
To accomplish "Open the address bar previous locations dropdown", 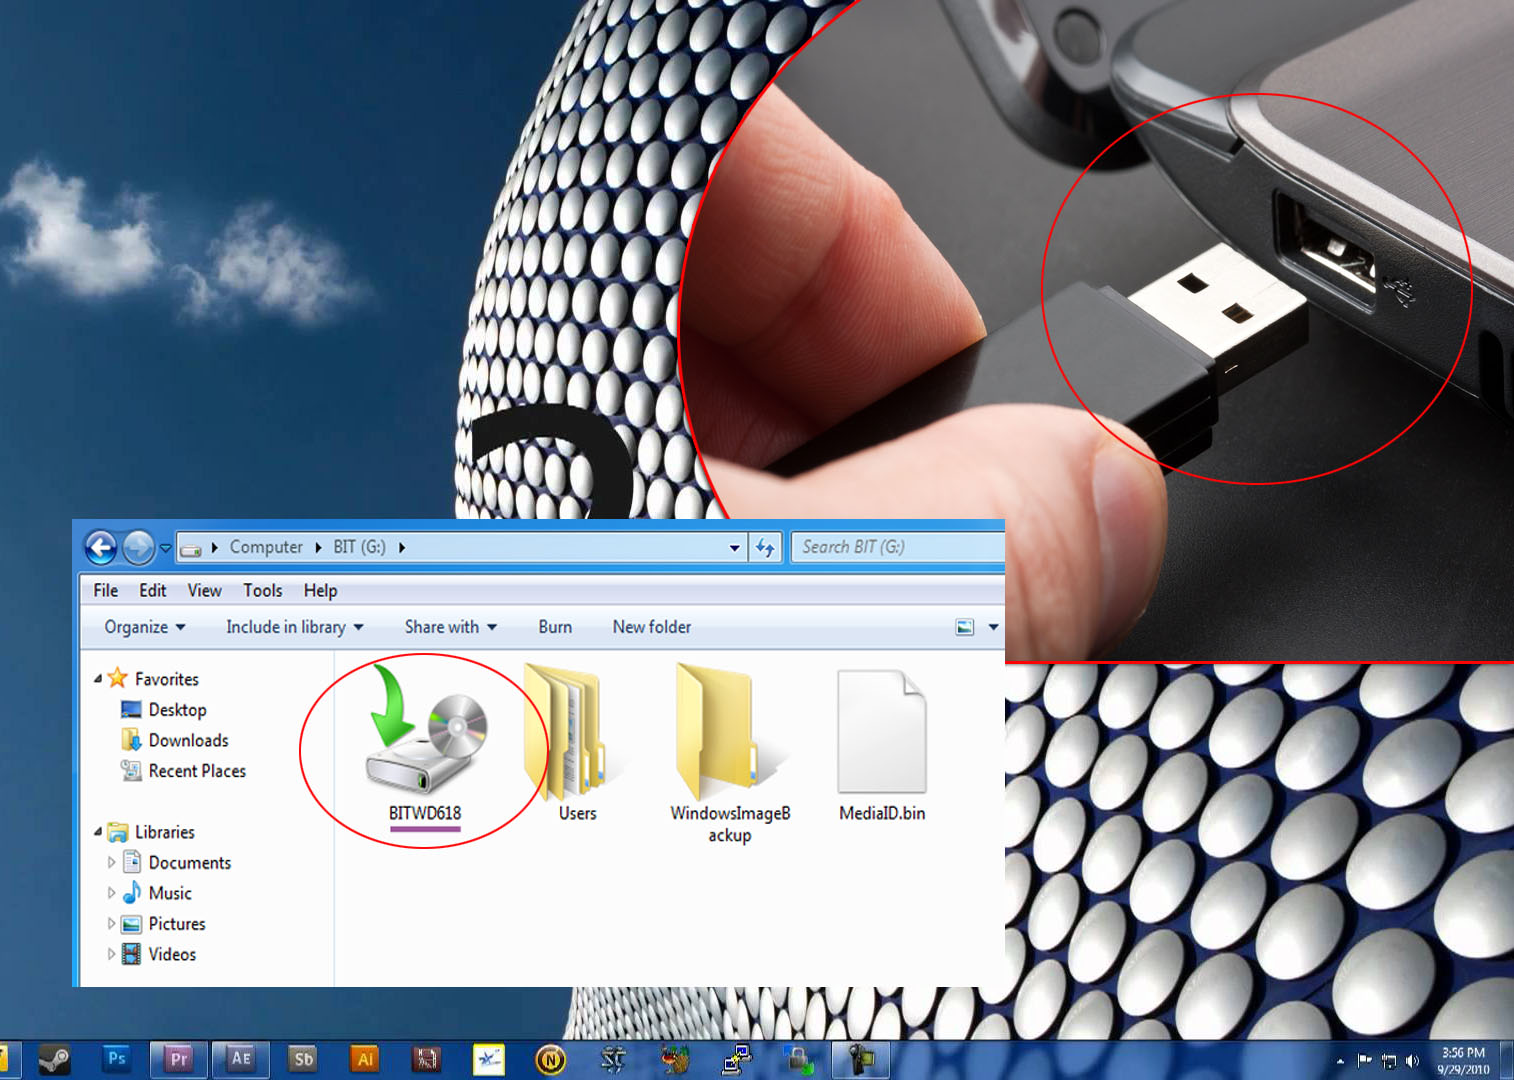I will [x=734, y=547].
